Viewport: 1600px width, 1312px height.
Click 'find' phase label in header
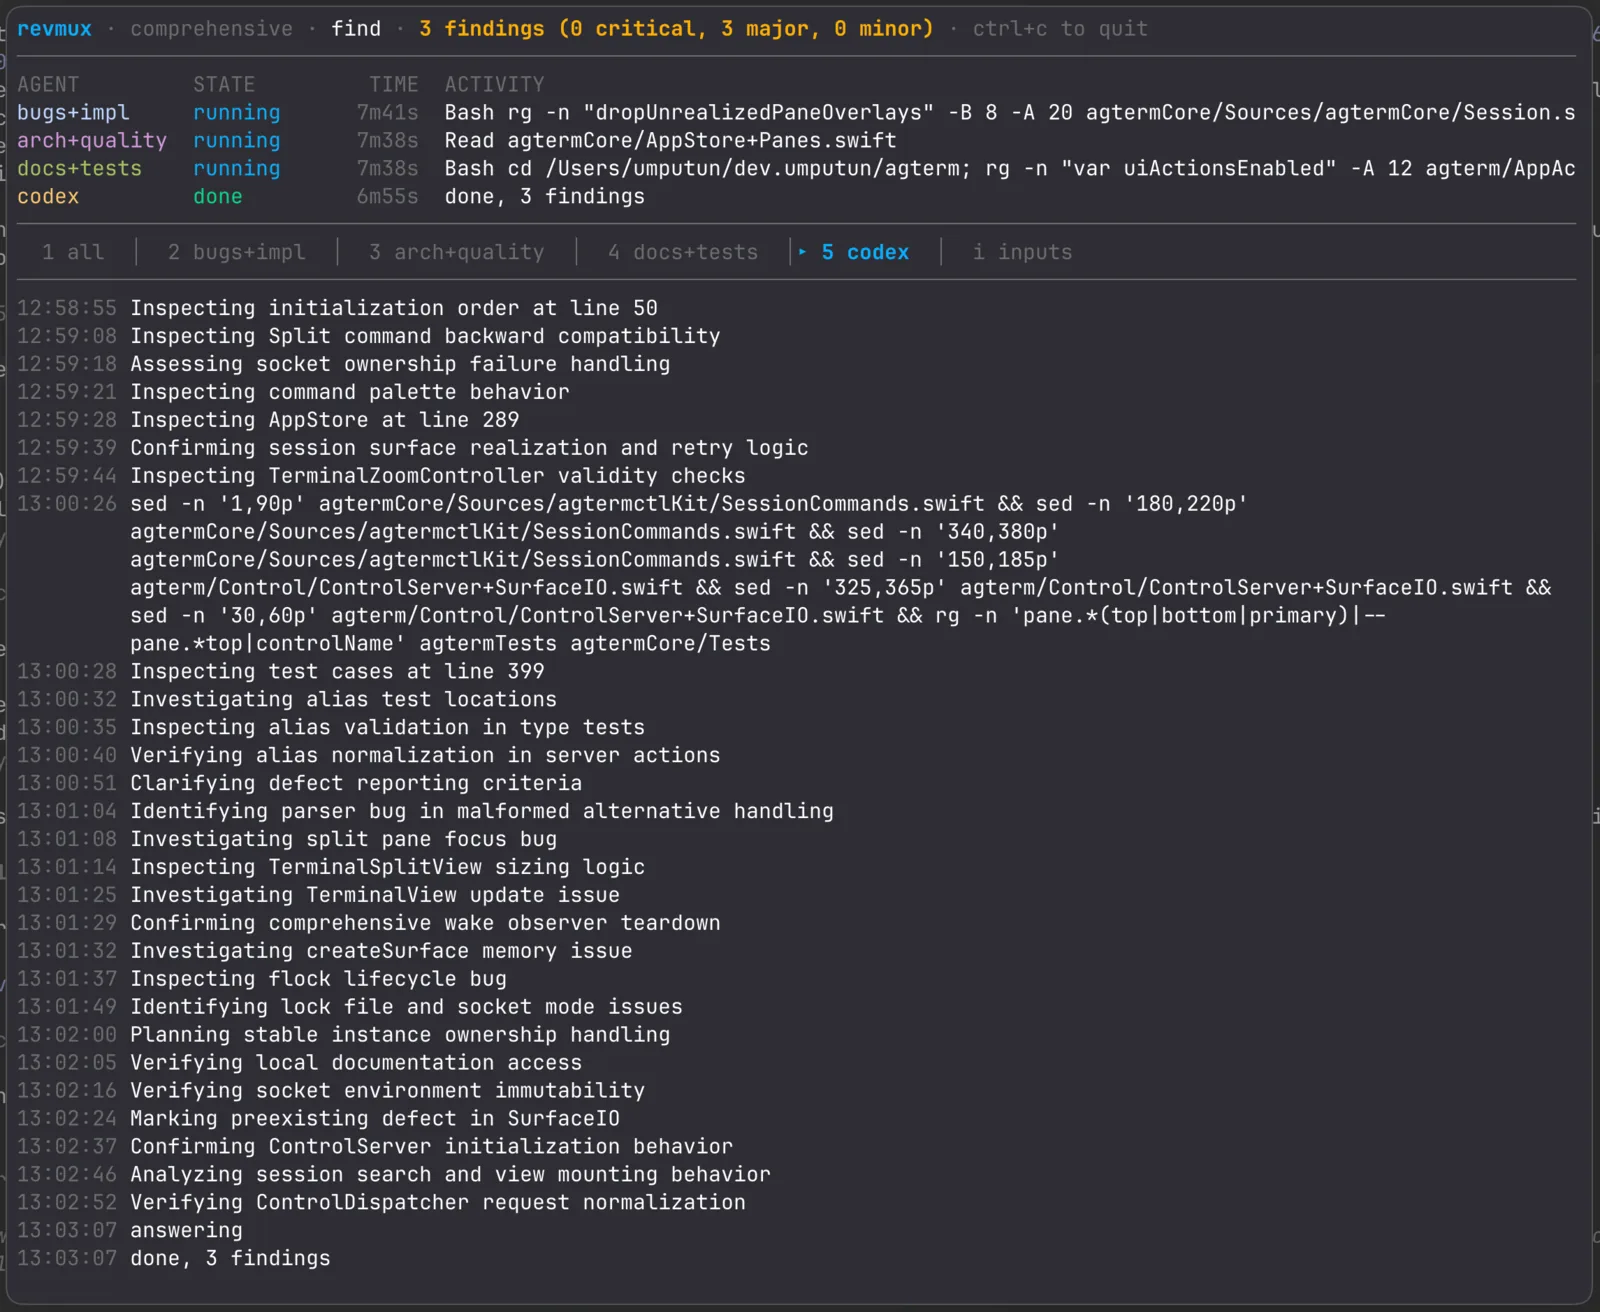coord(356,29)
